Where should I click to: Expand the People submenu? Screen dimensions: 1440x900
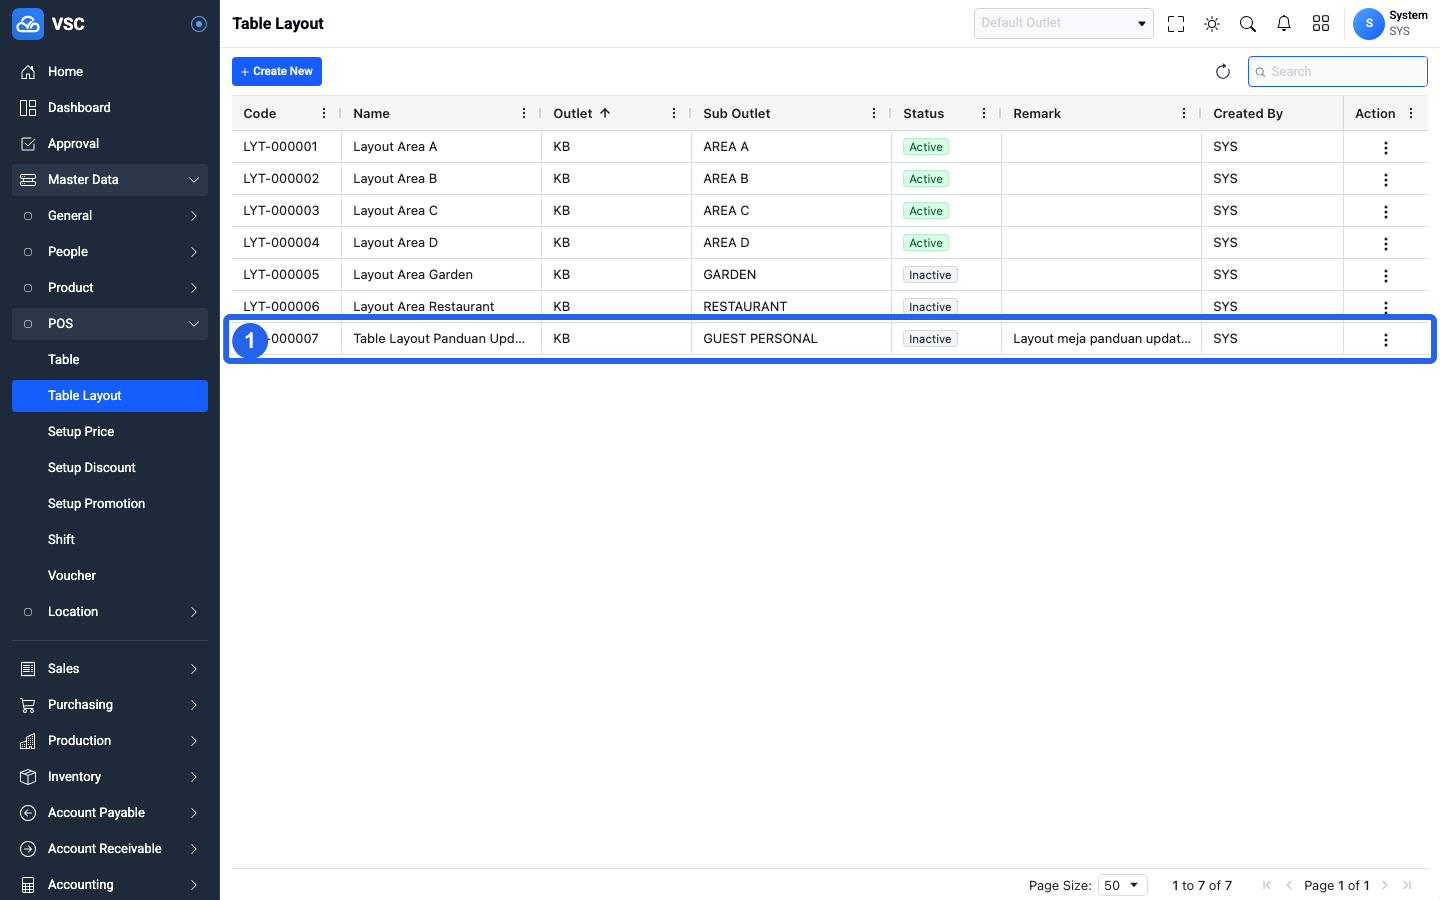click(x=110, y=252)
